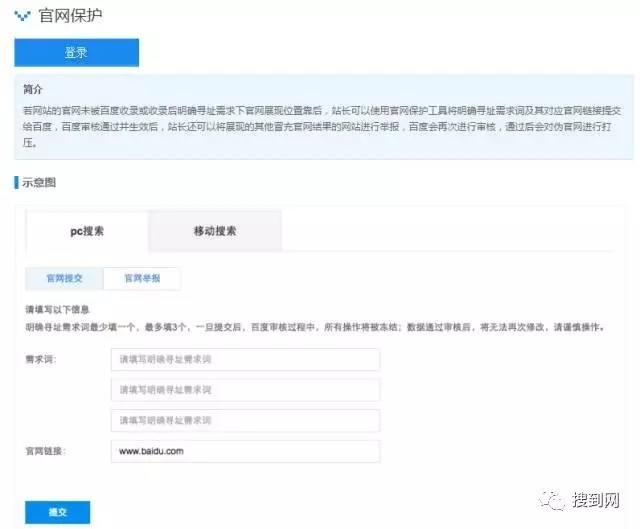The image size is (640, 529).
Task: Focus the first 需求词 input field
Action: 245,360
